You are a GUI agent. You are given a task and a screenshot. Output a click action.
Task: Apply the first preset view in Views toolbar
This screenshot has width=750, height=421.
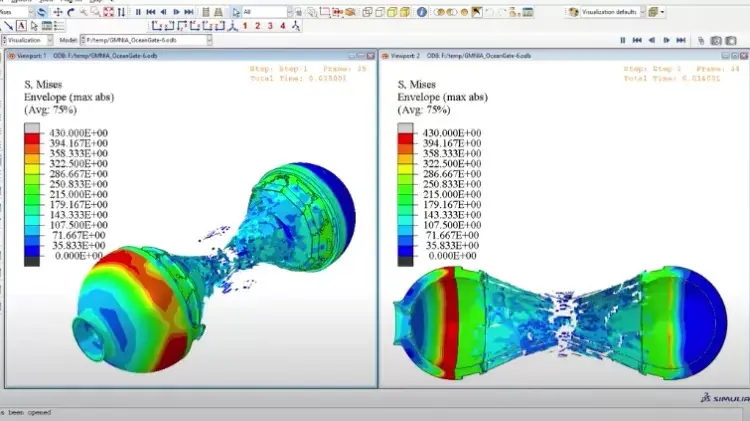tap(156, 26)
